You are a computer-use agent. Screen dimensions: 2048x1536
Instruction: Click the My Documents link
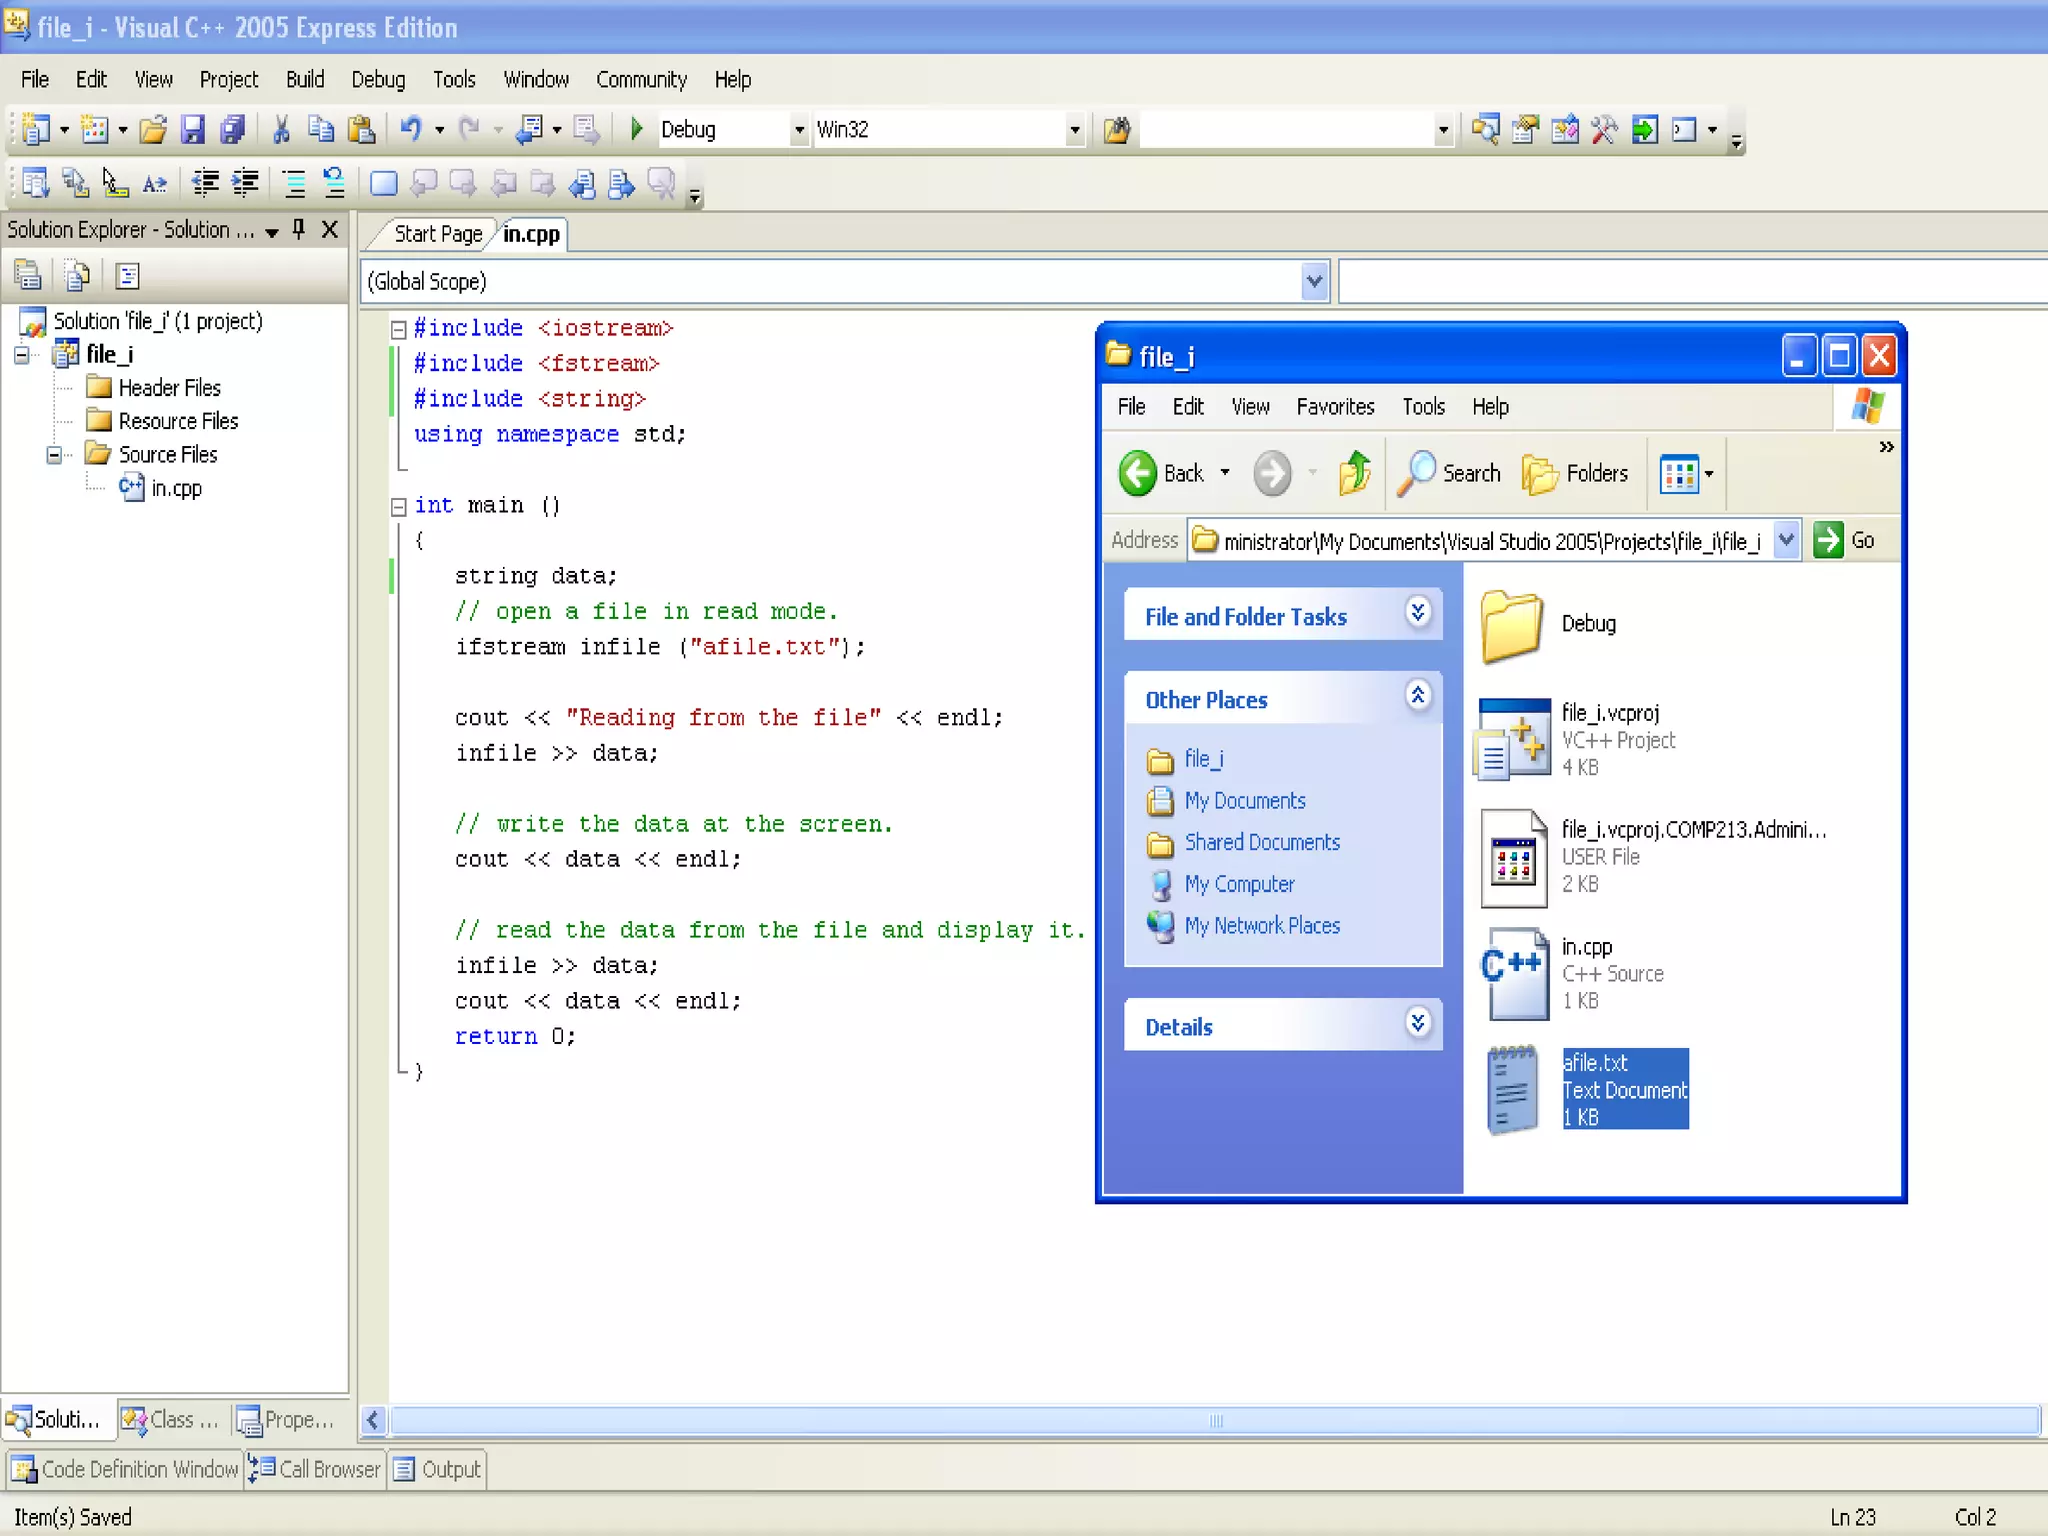click(x=1244, y=801)
